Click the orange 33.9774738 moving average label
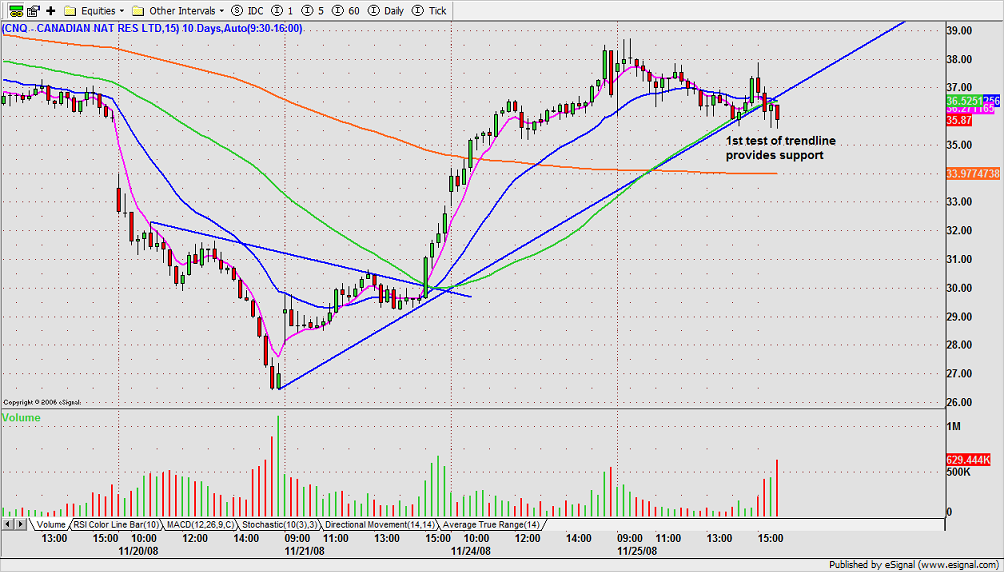This screenshot has width=1004, height=572. 972,174
